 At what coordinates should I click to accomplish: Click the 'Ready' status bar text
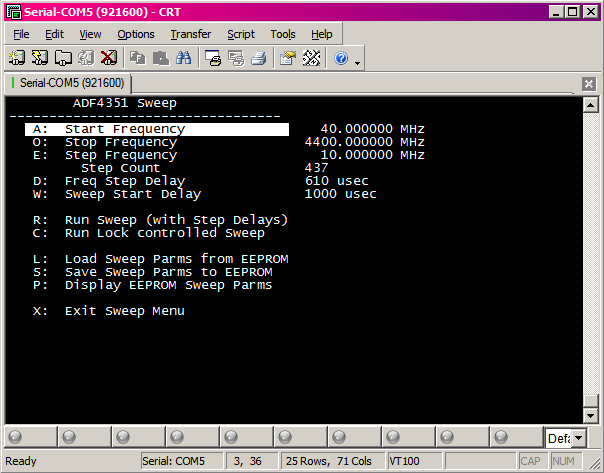point(21,461)
